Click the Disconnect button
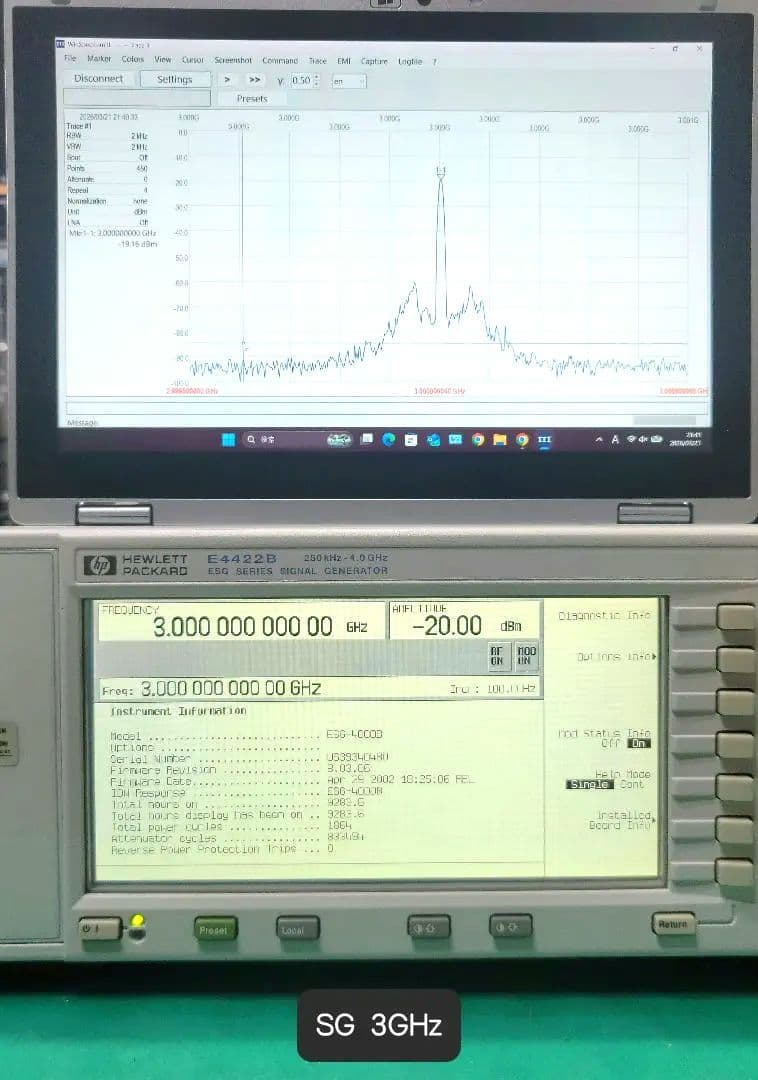 98,79
